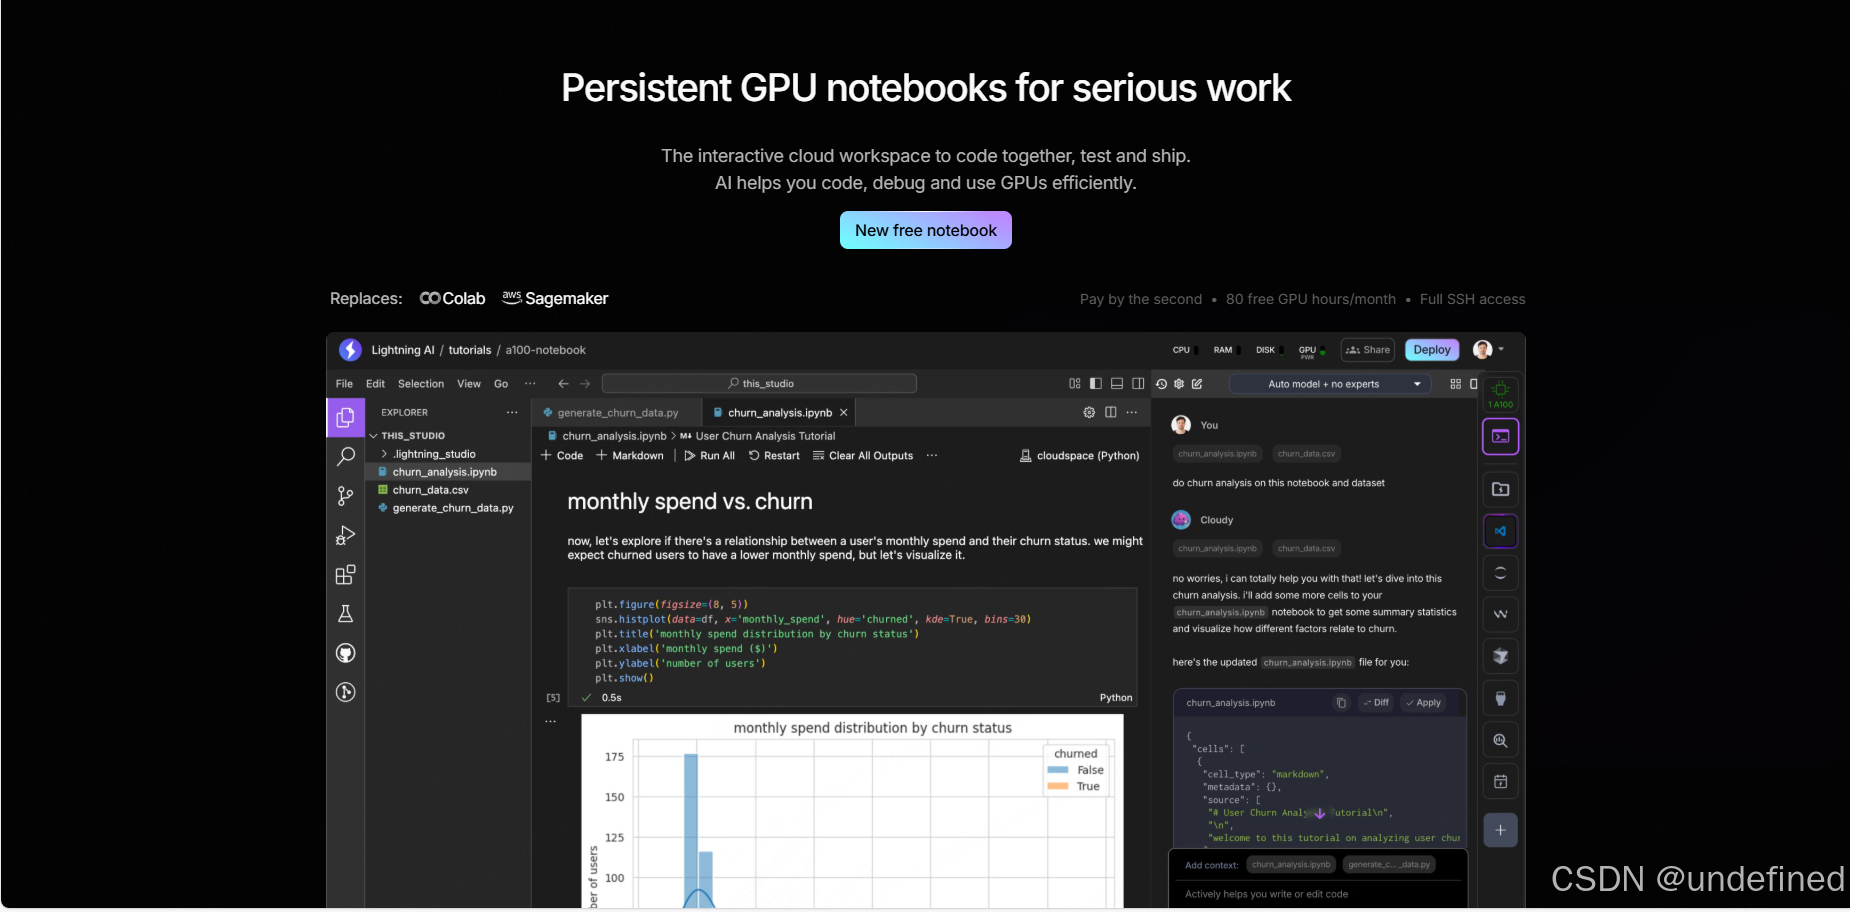
Task: Open the Terminal icon in right sidebar
Action: [x=1500, y=437]
